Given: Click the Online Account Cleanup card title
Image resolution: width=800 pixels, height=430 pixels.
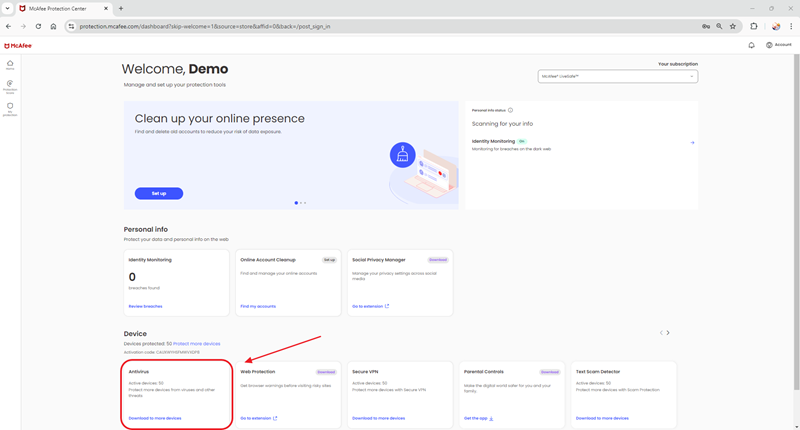Looking at the screenshot, I should (268, 260).
